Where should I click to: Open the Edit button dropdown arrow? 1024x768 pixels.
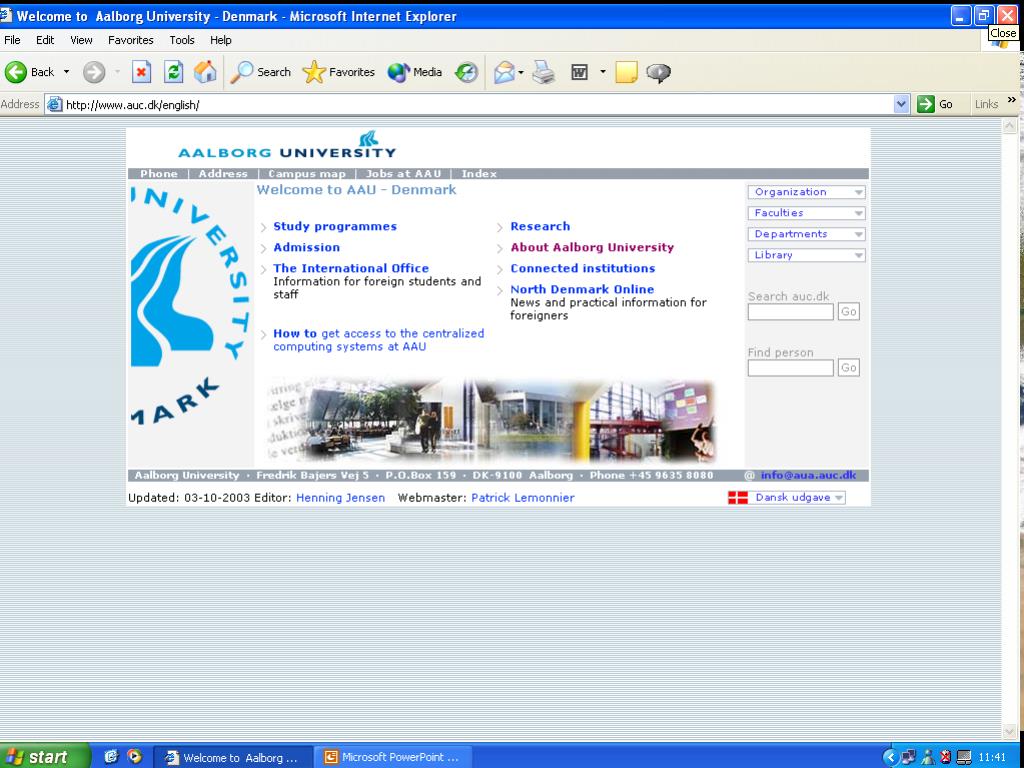[x=603, y=72]
